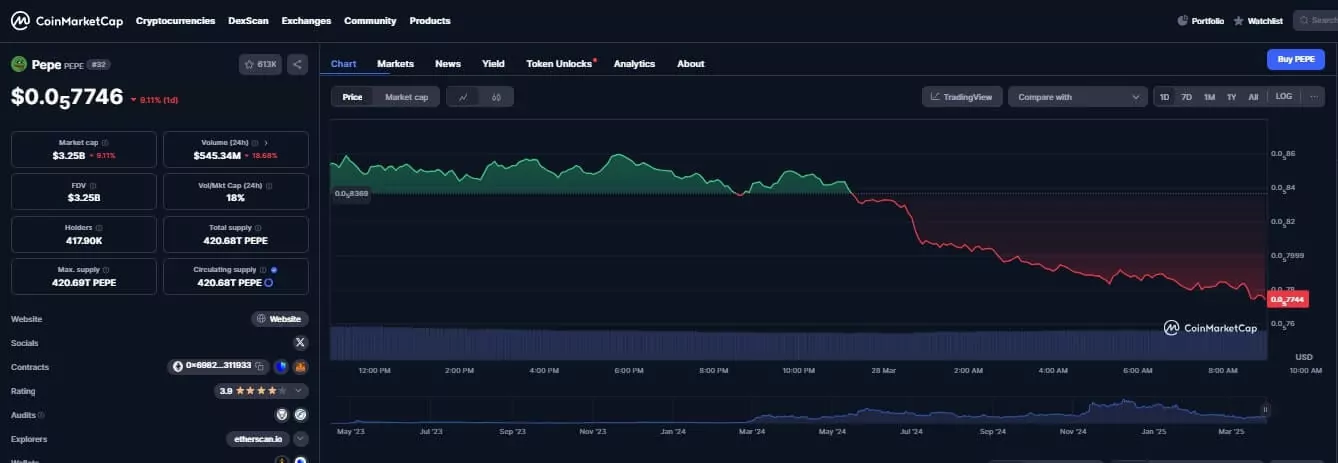Switch chart to Price view
Viewport: 1338px width, 463px height.
click(x=352, y=97)
